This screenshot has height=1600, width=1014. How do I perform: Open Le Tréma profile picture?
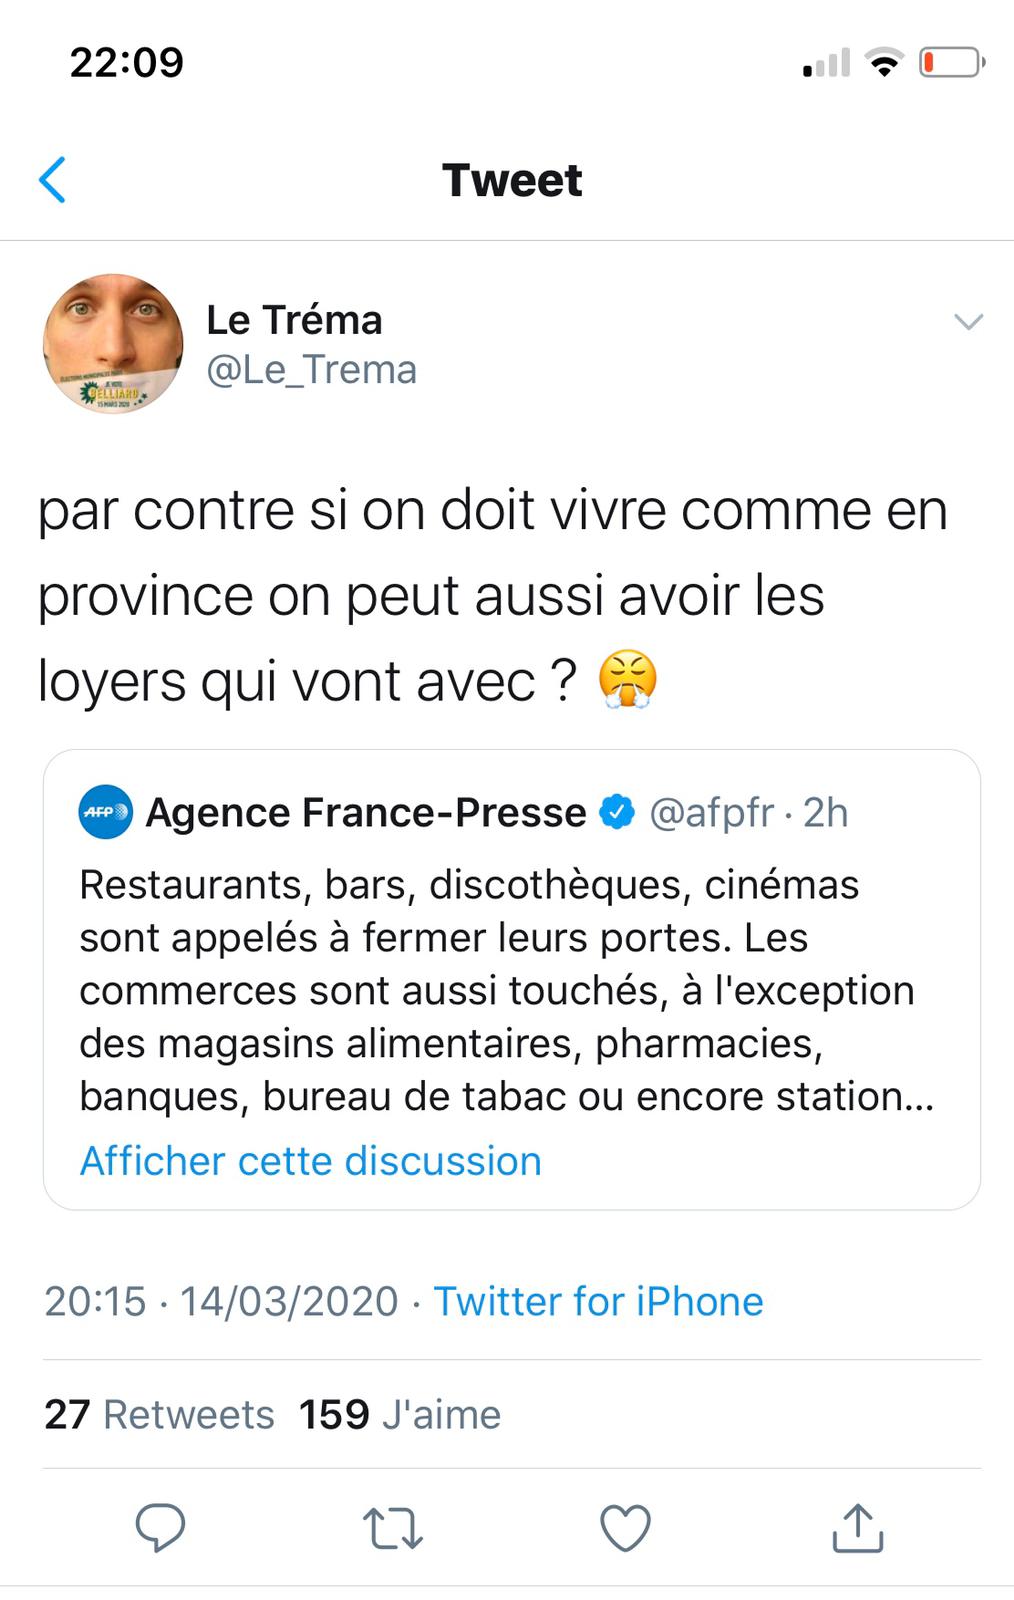click(x=113, y=343)
